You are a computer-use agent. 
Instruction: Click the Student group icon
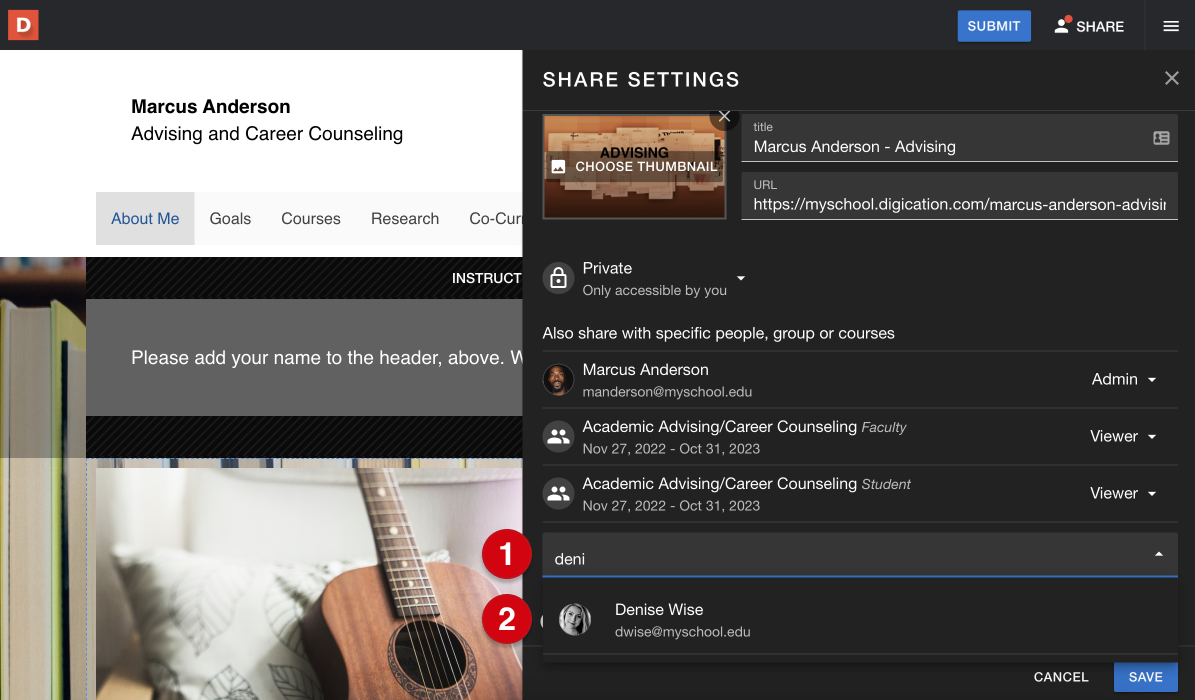click(558, 494)
